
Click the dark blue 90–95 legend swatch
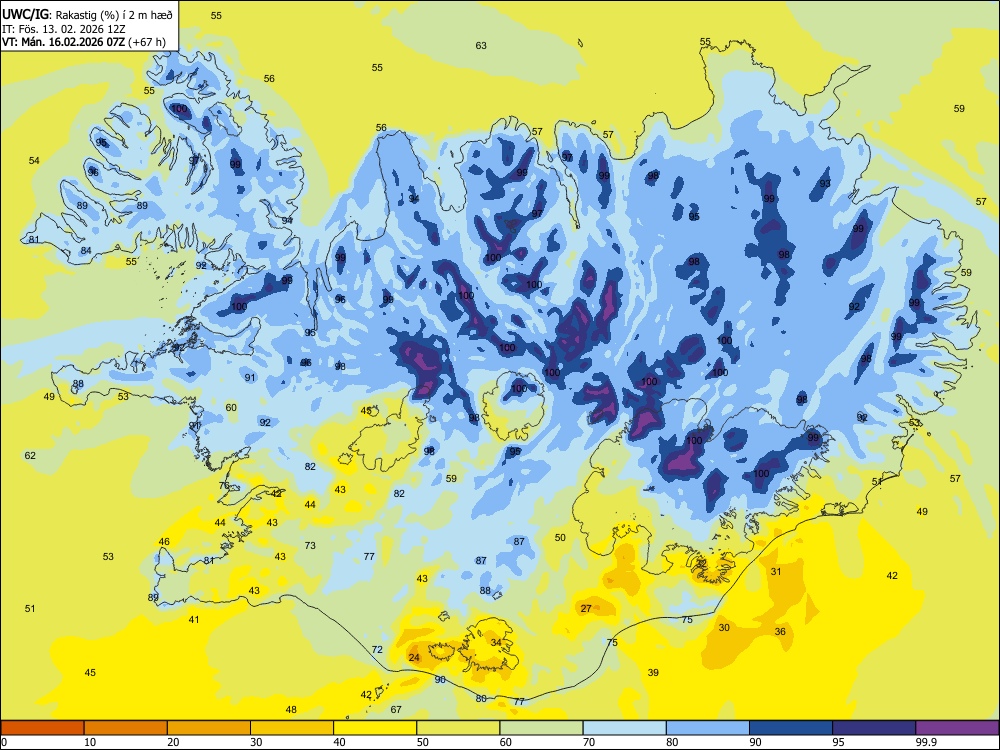(791, 728)
